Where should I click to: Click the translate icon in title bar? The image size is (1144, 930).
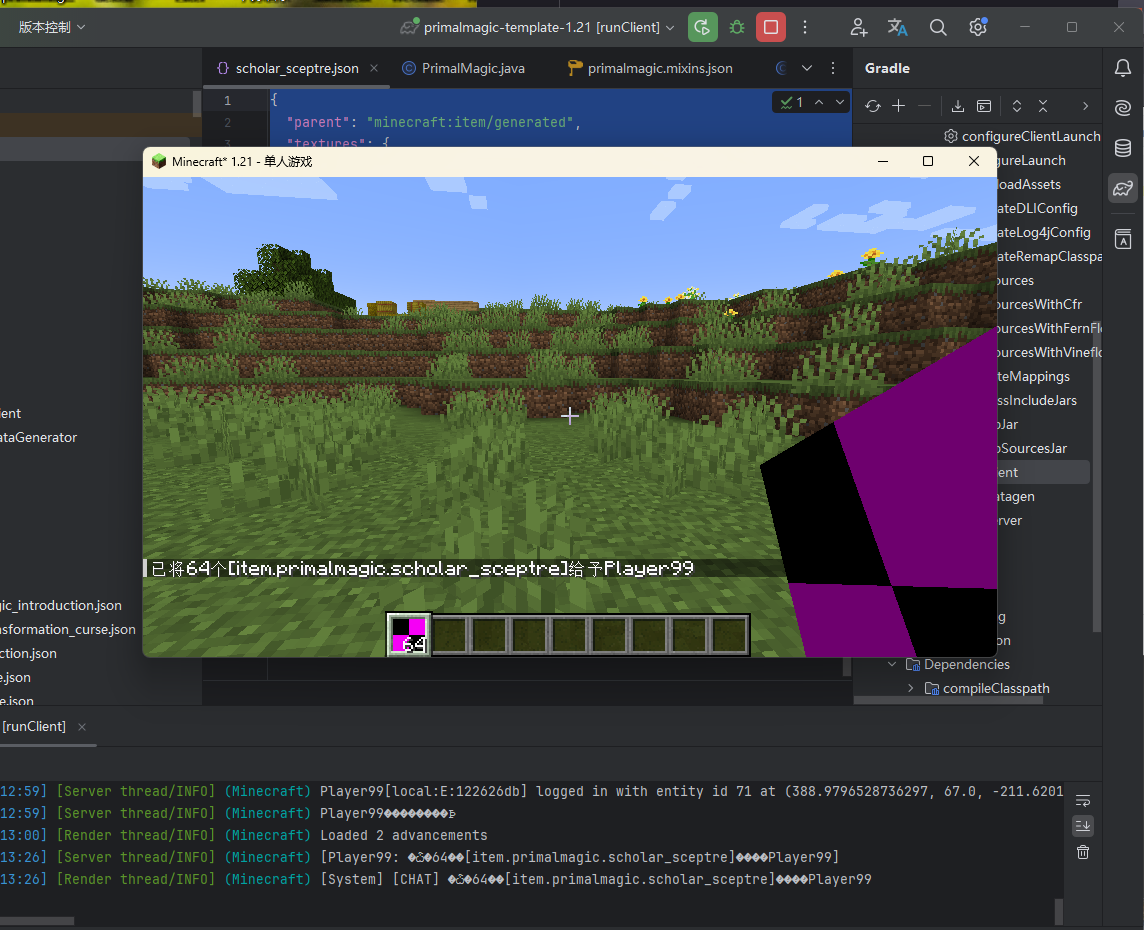(x=897, y=28)
